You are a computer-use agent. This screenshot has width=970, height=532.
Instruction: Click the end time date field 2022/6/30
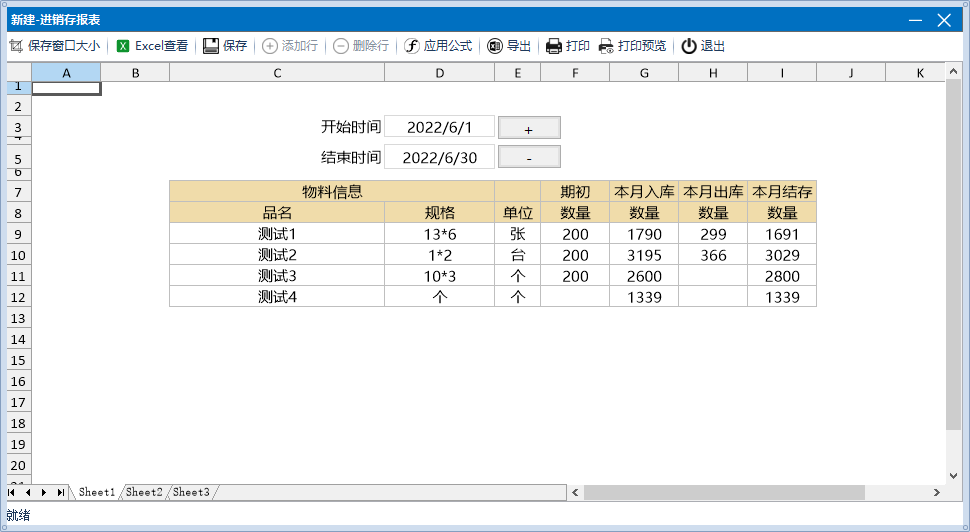tap(439, 157)
